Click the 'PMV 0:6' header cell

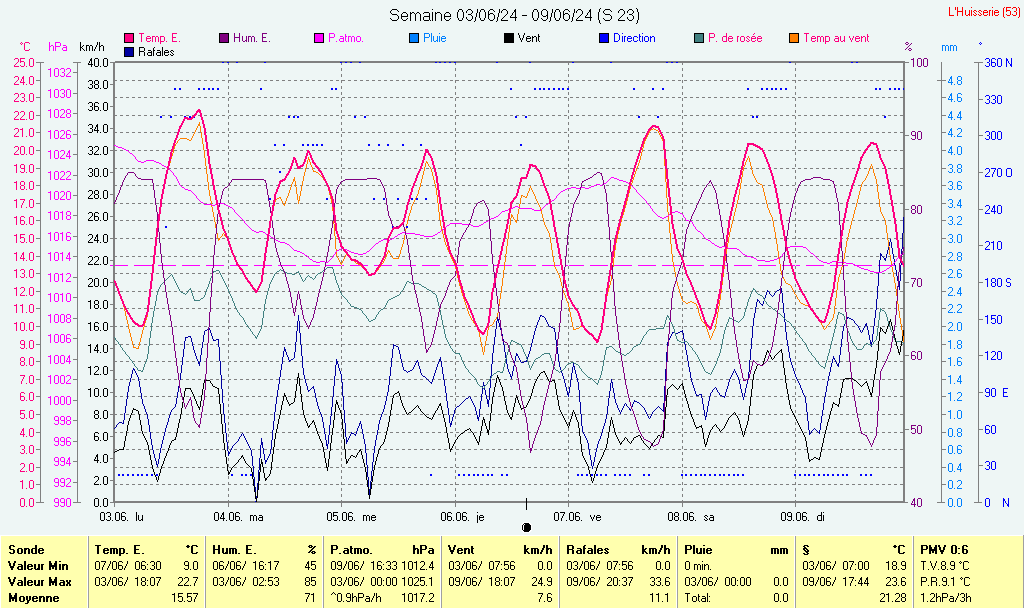(944, 550)
